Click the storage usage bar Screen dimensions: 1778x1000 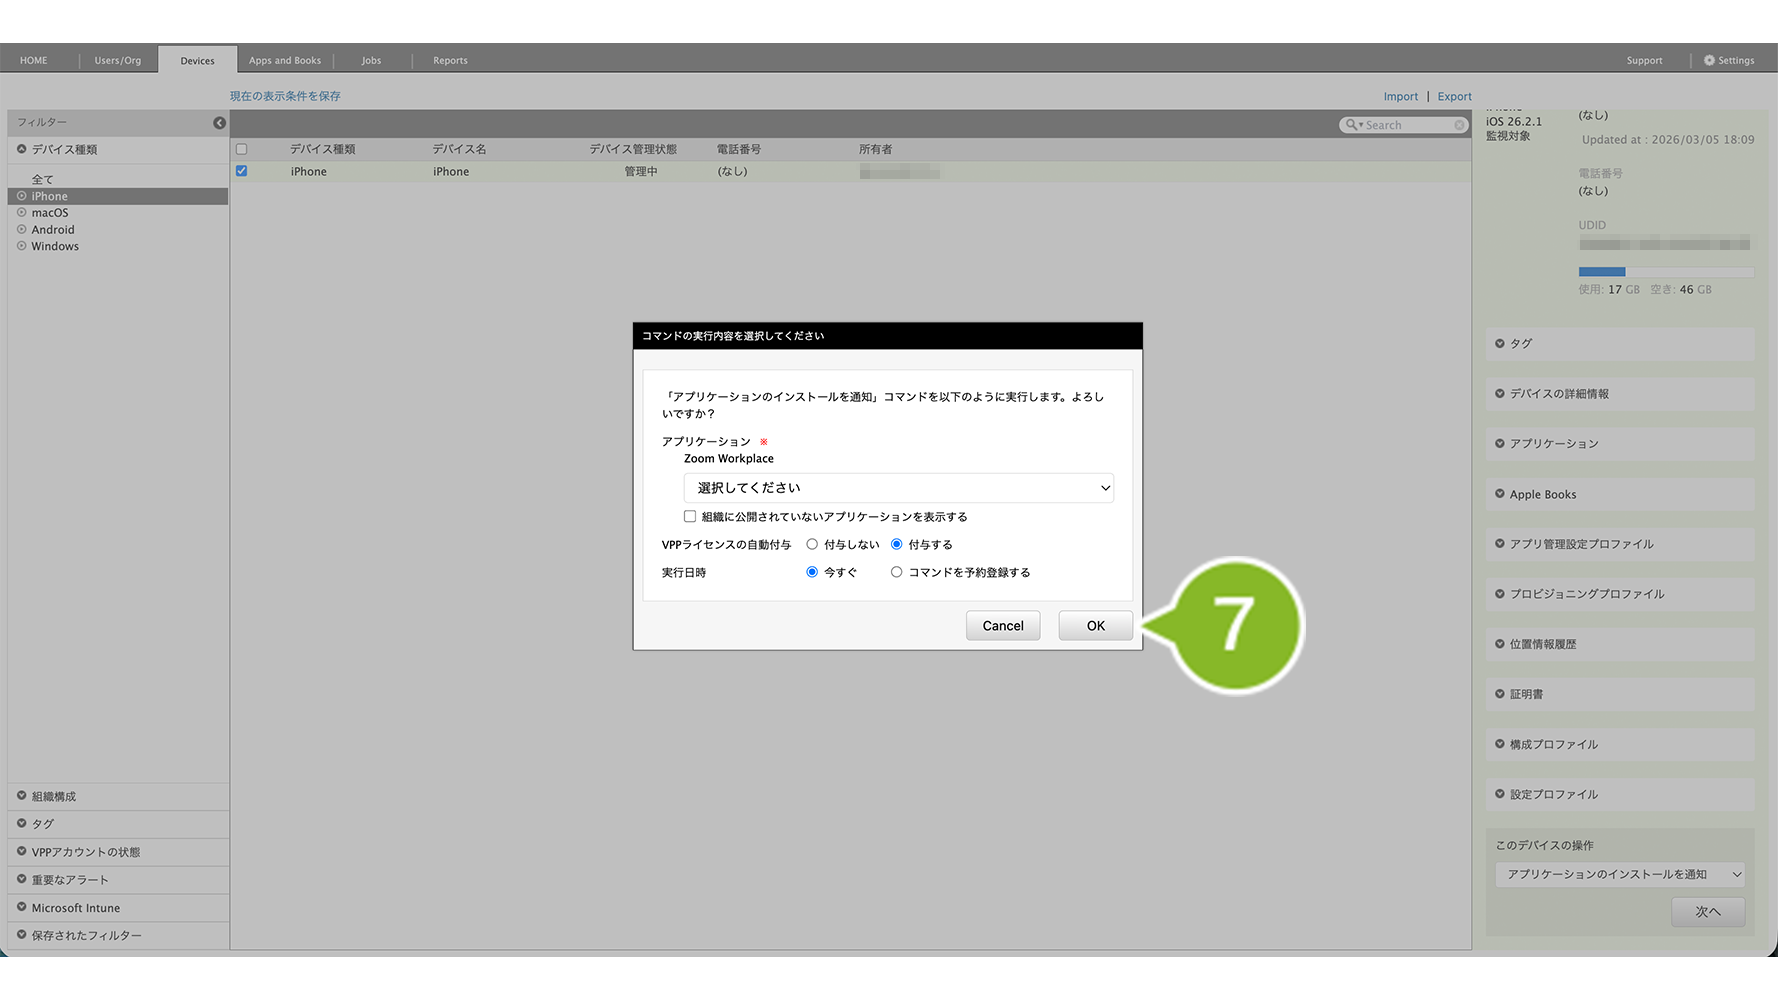click(x=1665, y=272)
